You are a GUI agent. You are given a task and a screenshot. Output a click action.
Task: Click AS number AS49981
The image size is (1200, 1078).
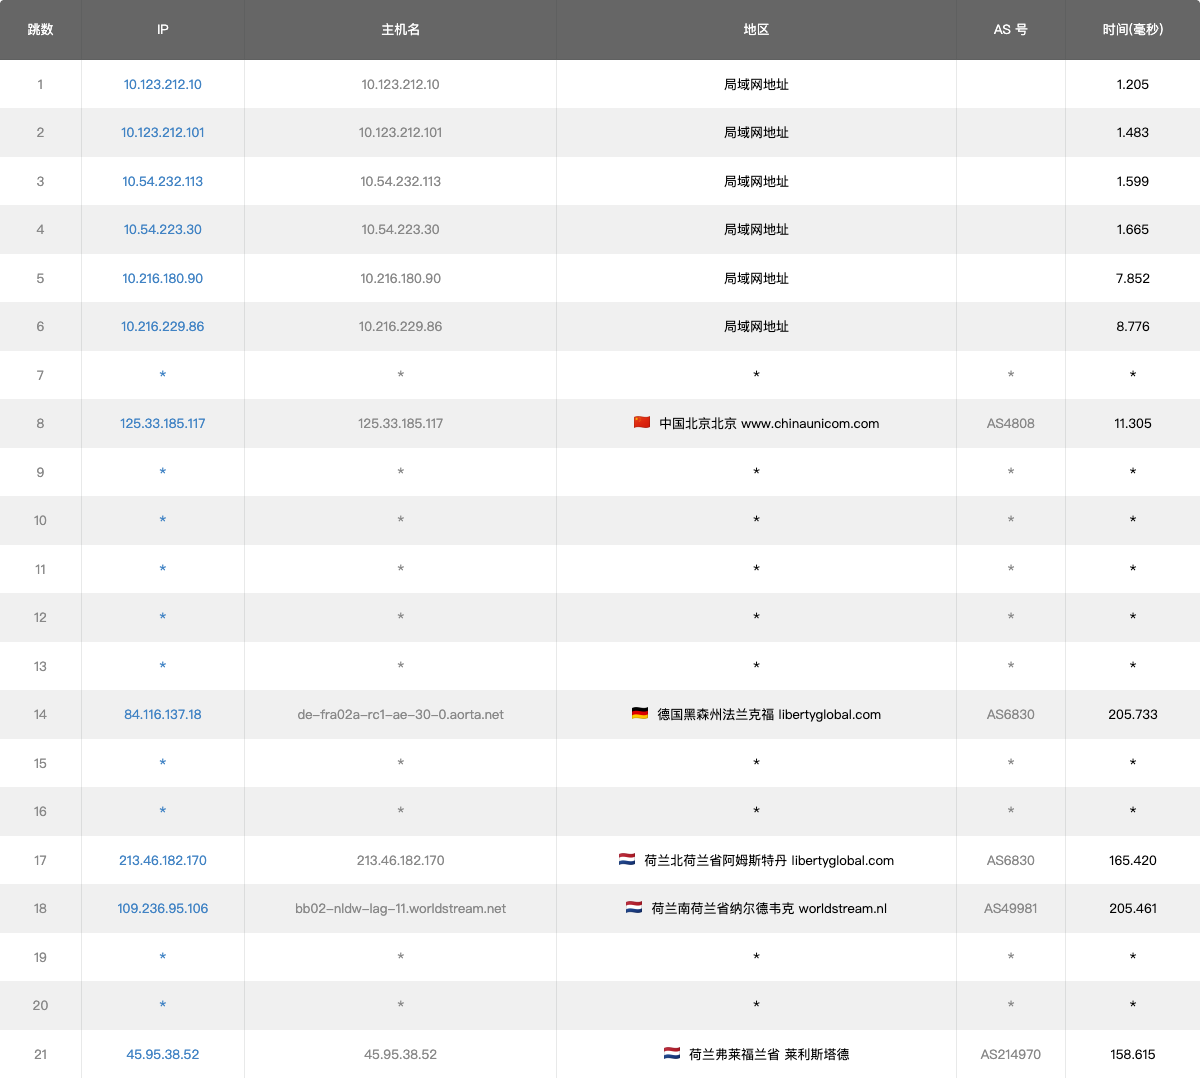(x=1010, y=908)
